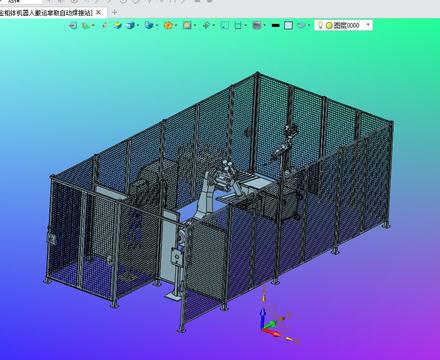This screenshot has width=440, height=360.
Task: Click the tan square toolbar icon
Action: tap(187, 25)
